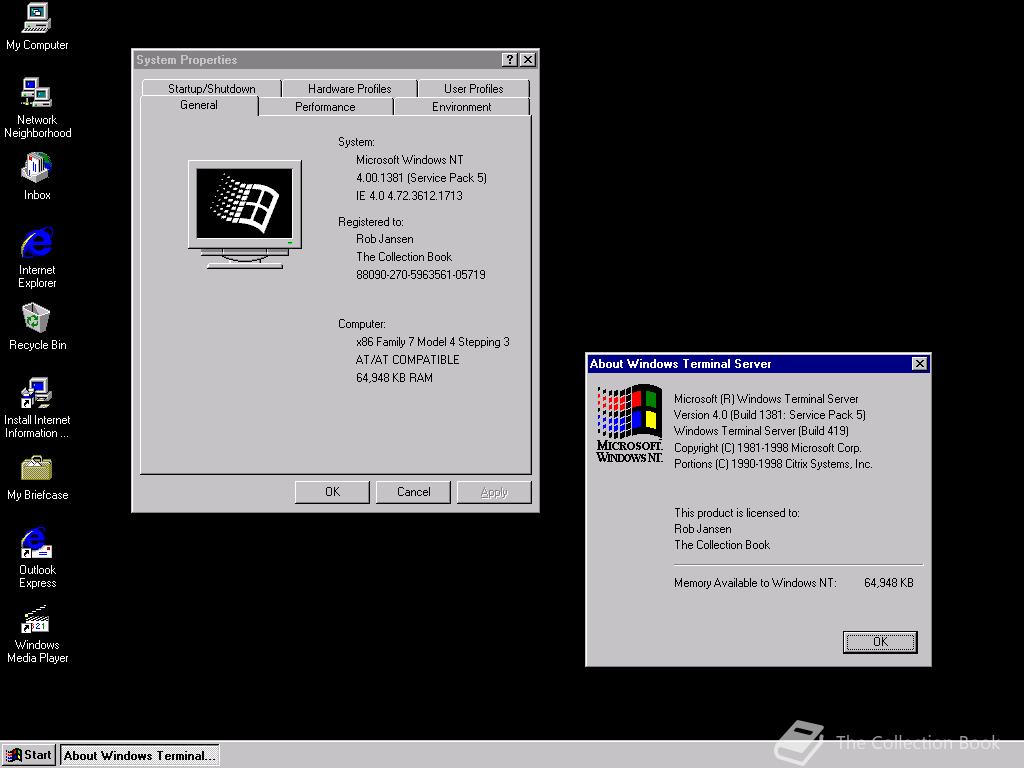Click the text '4.00.1381 (Service Pack 5)'
The height and width of the screenshot is (768, 1024).
click(421, 178)
